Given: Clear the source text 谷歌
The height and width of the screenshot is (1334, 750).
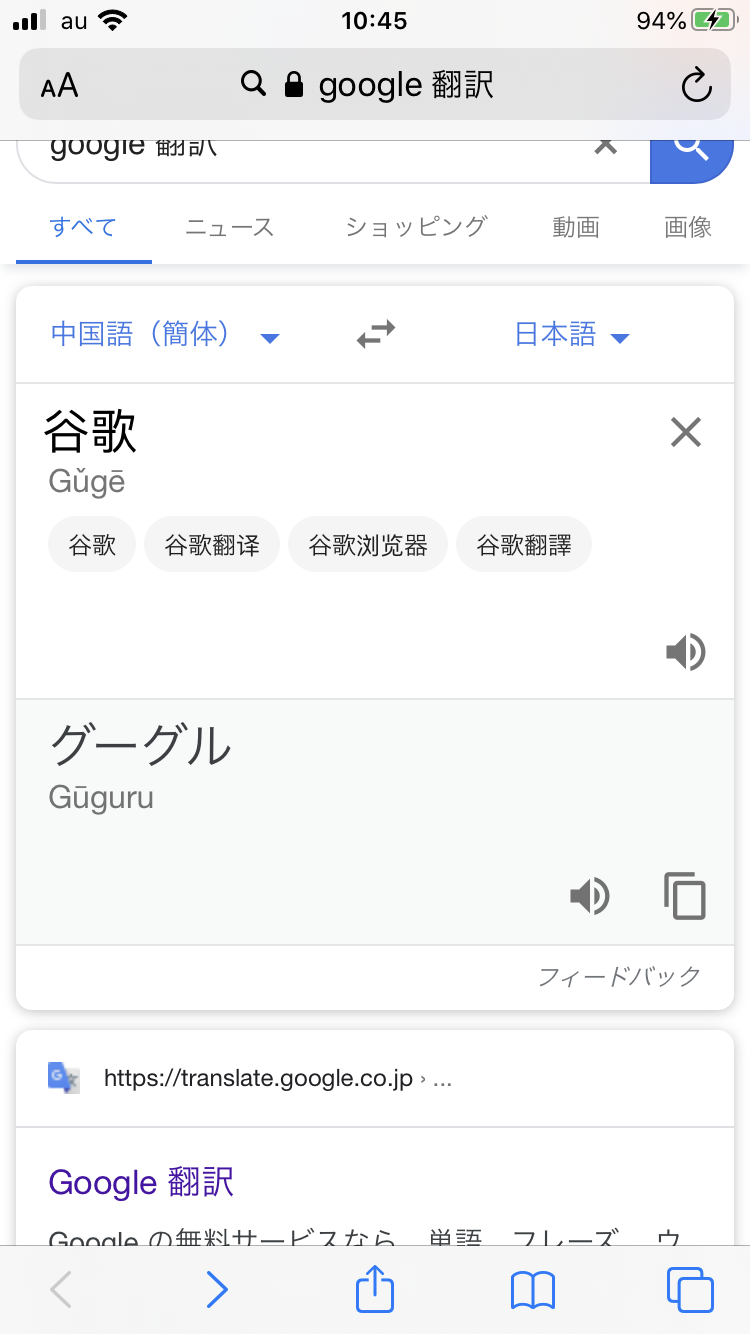Looking at the screenshot, I should (x=686, y=433).
